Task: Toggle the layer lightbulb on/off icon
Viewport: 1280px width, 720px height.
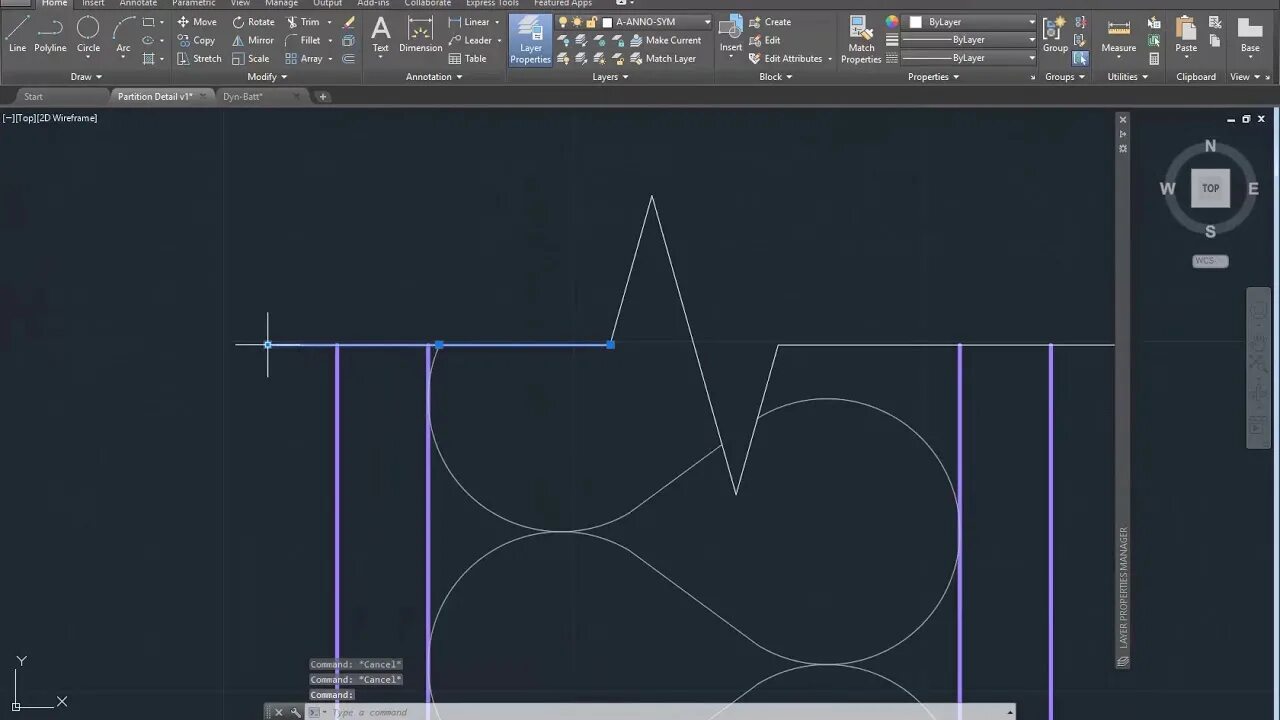Action: [563, 22]
